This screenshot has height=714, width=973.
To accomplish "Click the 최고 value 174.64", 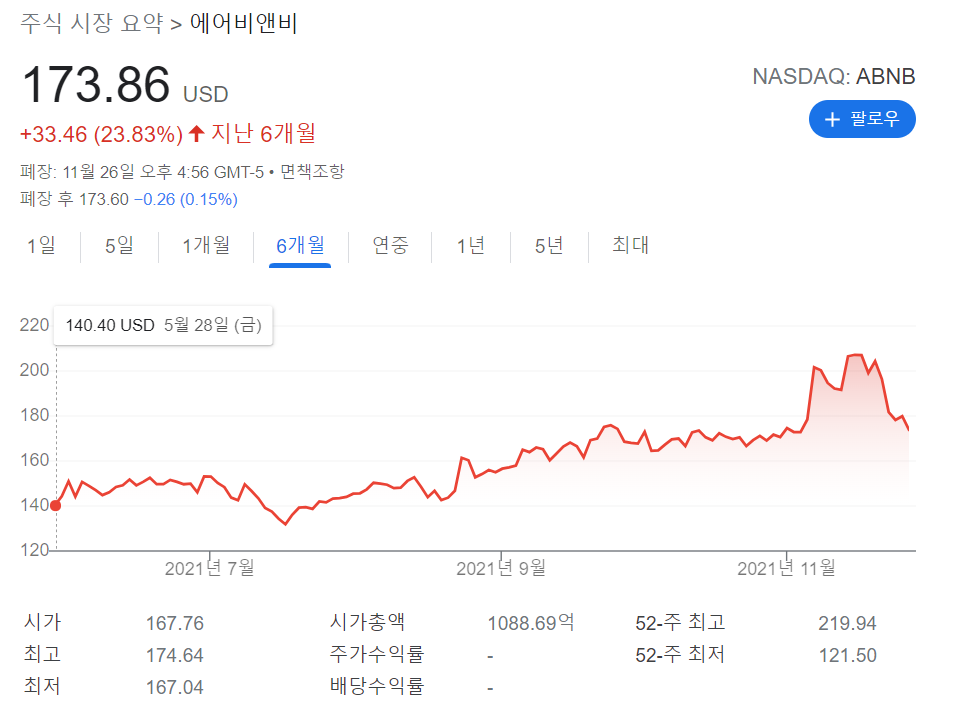I will tap(174, 655).
